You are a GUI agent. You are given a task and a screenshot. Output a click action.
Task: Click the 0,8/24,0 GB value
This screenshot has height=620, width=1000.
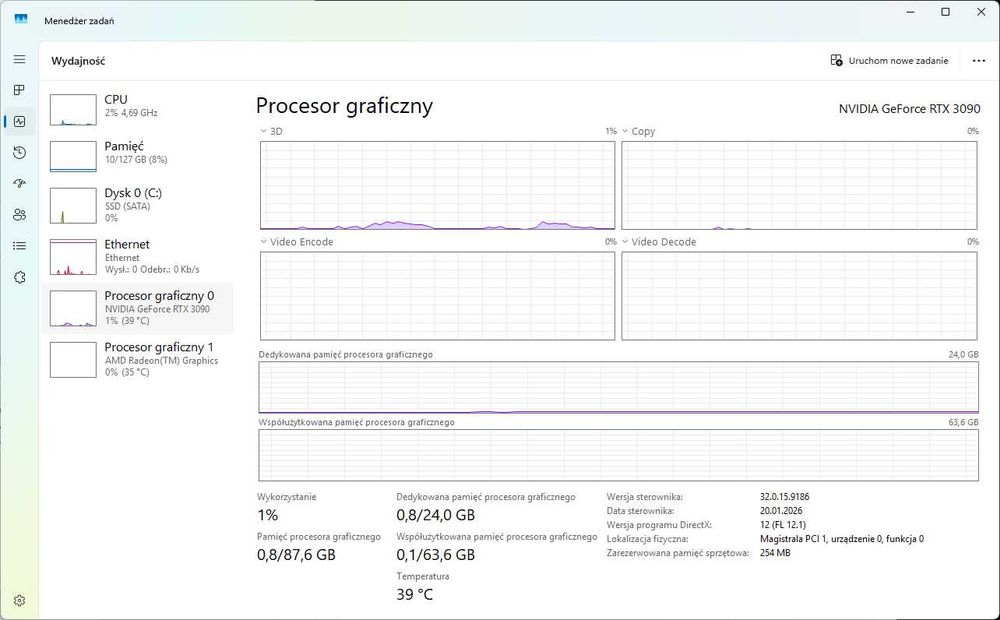tap(436, 515)
